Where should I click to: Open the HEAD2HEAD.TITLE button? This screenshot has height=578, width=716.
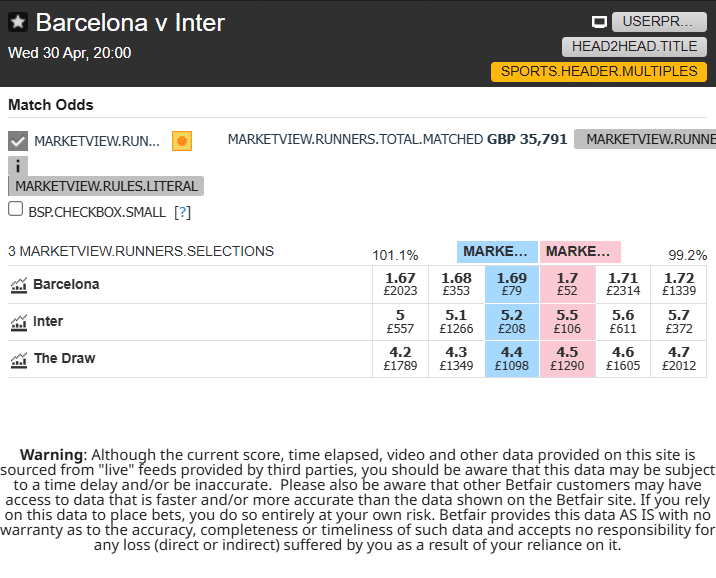[x=634, y=46]
